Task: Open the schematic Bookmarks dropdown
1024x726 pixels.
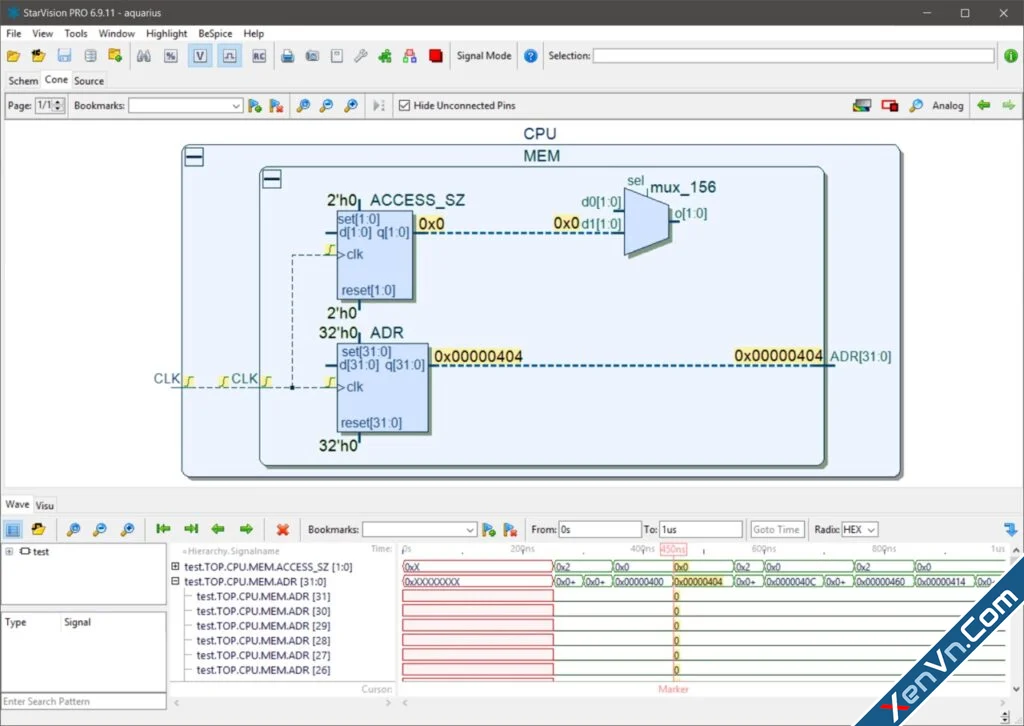Action: 185,105
